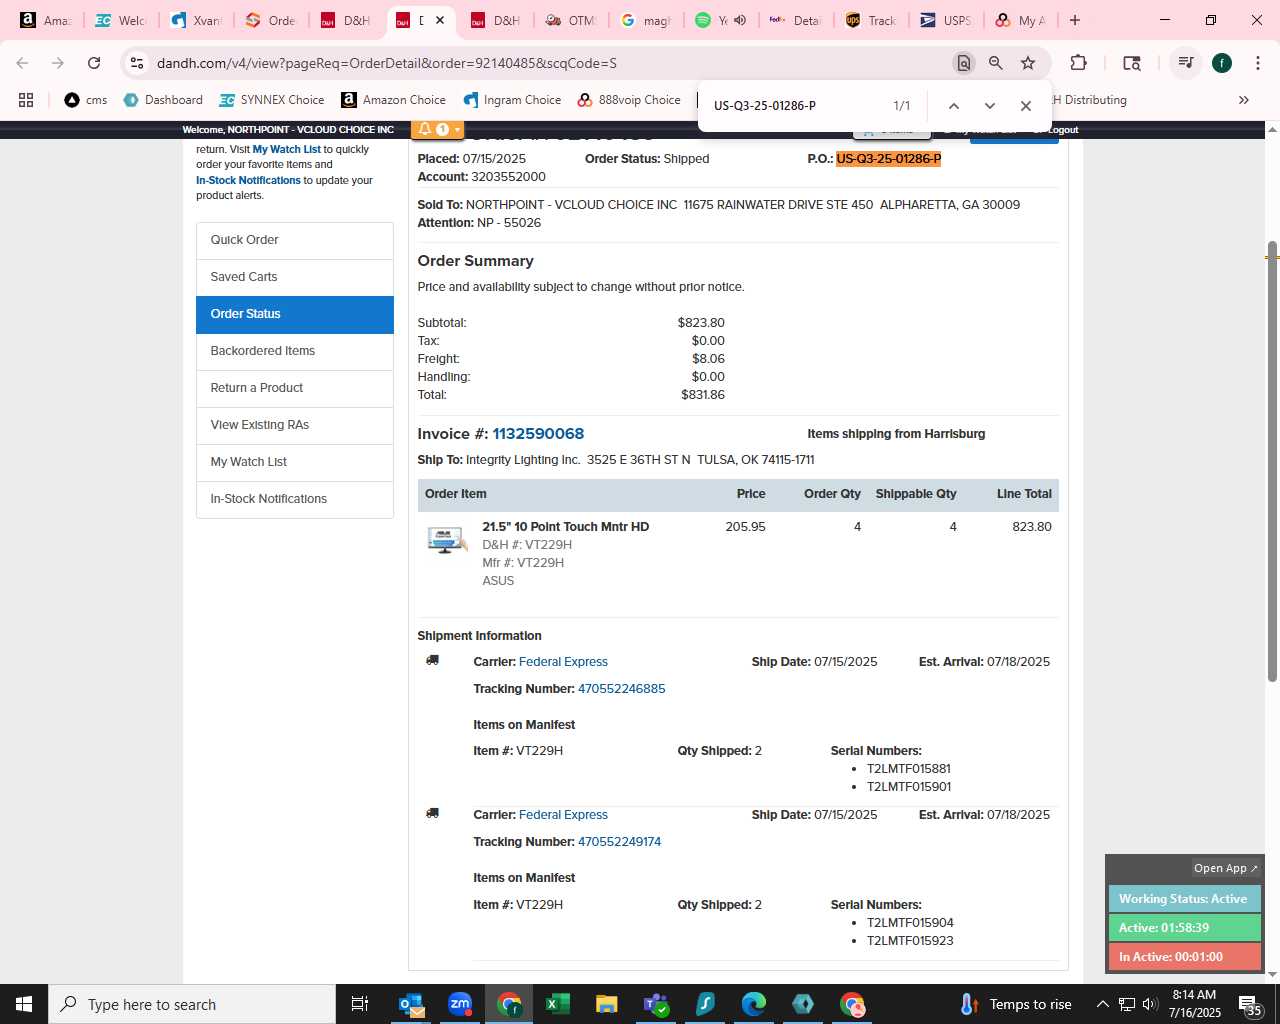Open Saved Carts in the sidebar

[295, 277]
